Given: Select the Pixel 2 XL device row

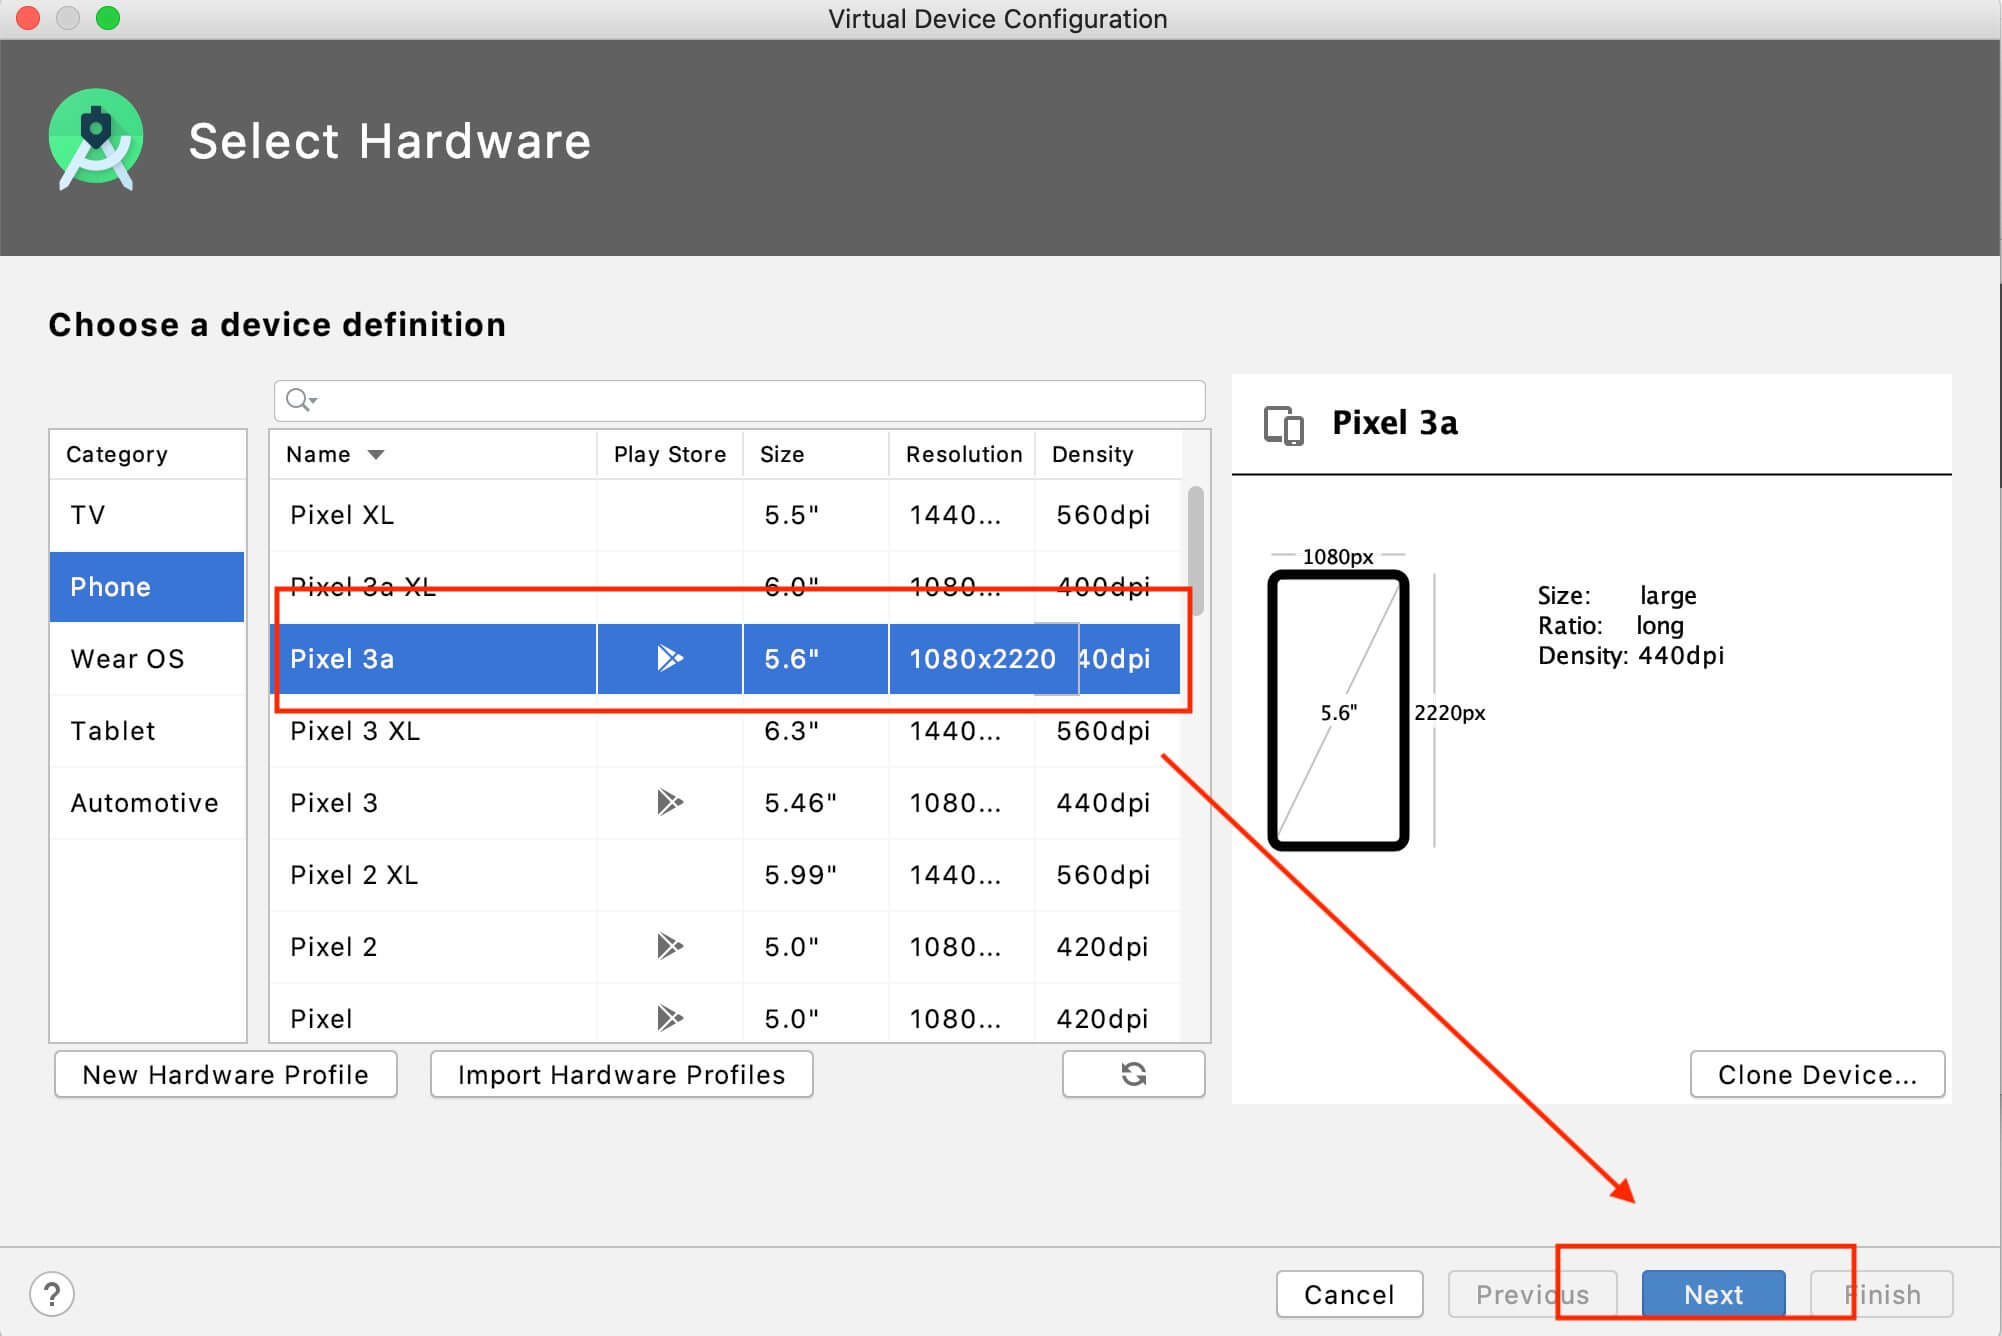Looking at the screenshot, I should (x=500, y=874).
